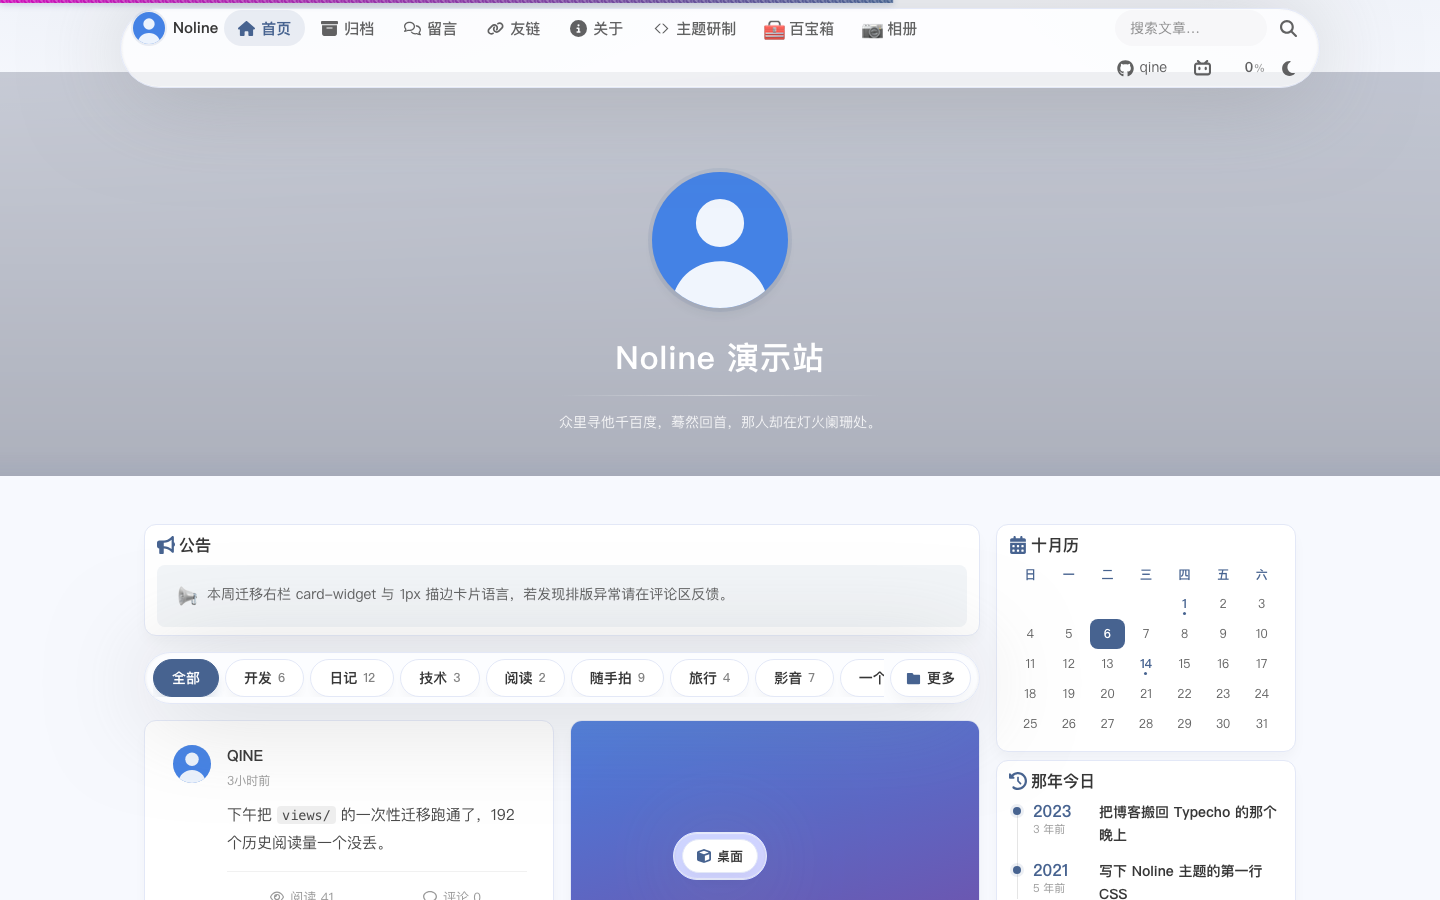The height and width of the screenshot is (900, 1440).
Task: Click the QINE author avatar on post
Action: click(192, 764)
